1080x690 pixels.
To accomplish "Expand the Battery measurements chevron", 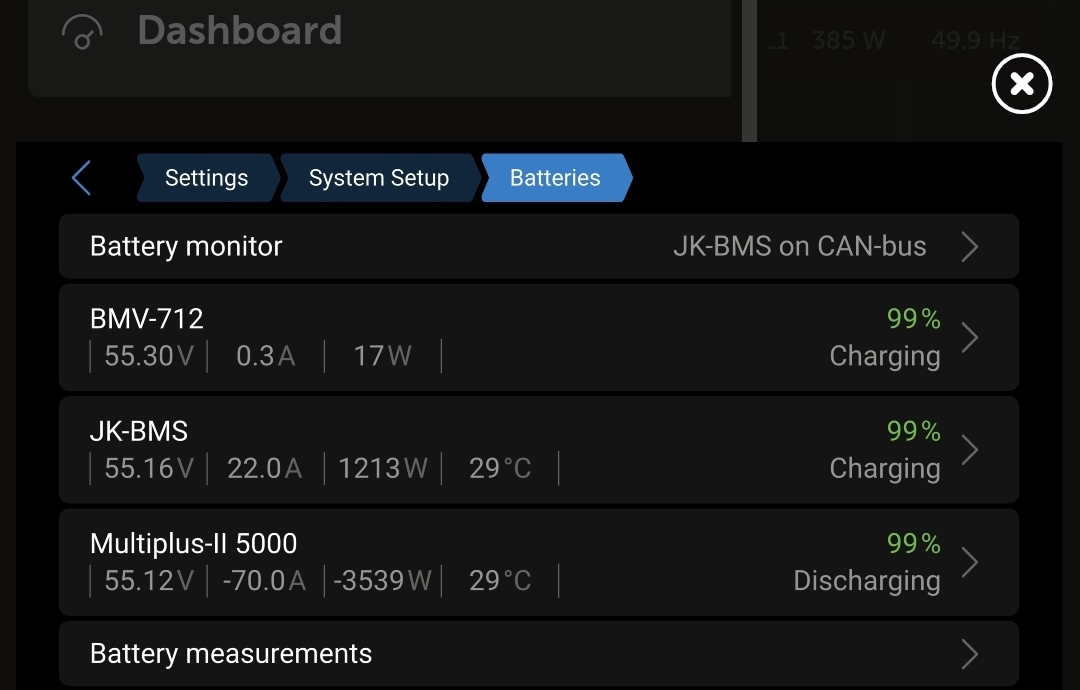I will tap(969, 654).
